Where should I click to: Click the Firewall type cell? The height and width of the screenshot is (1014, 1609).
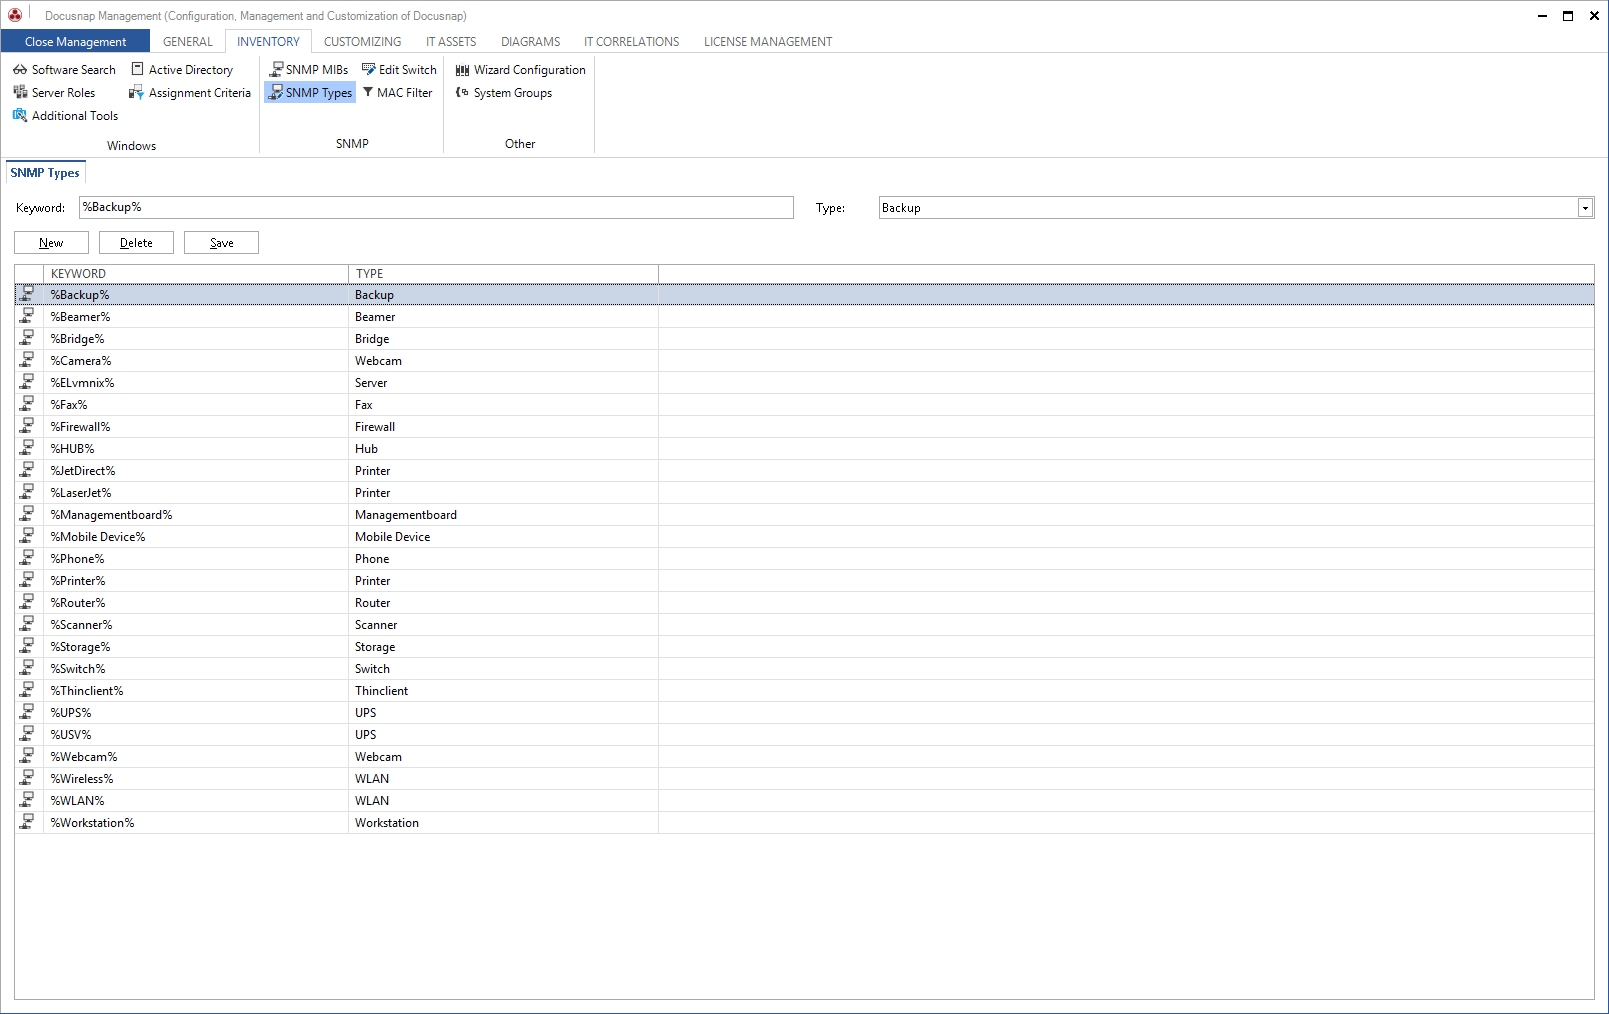[x=503, y=426]
